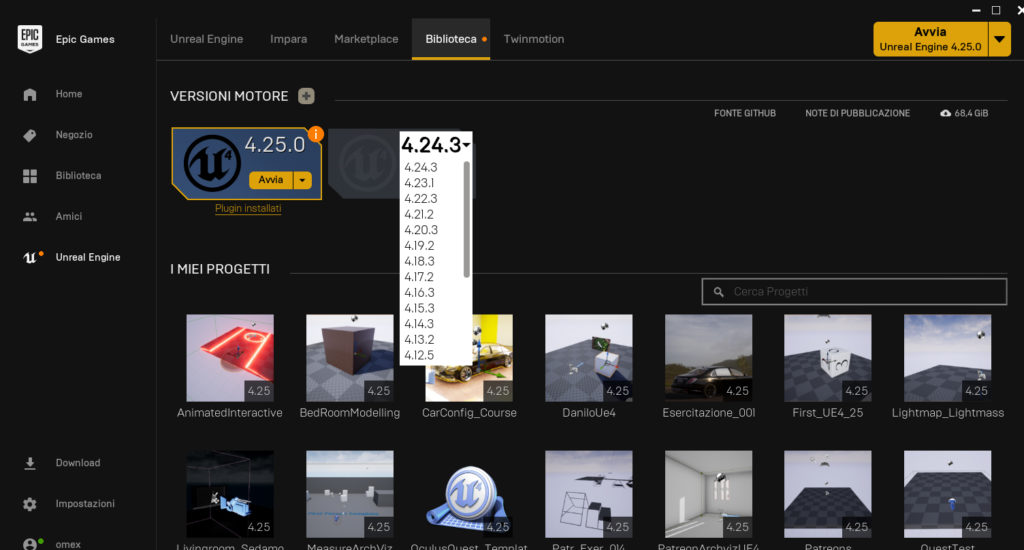The height and width of the screenshot is (550, 1024).
Task: Switch to Marketplace tab
Action: coord(366,39)
